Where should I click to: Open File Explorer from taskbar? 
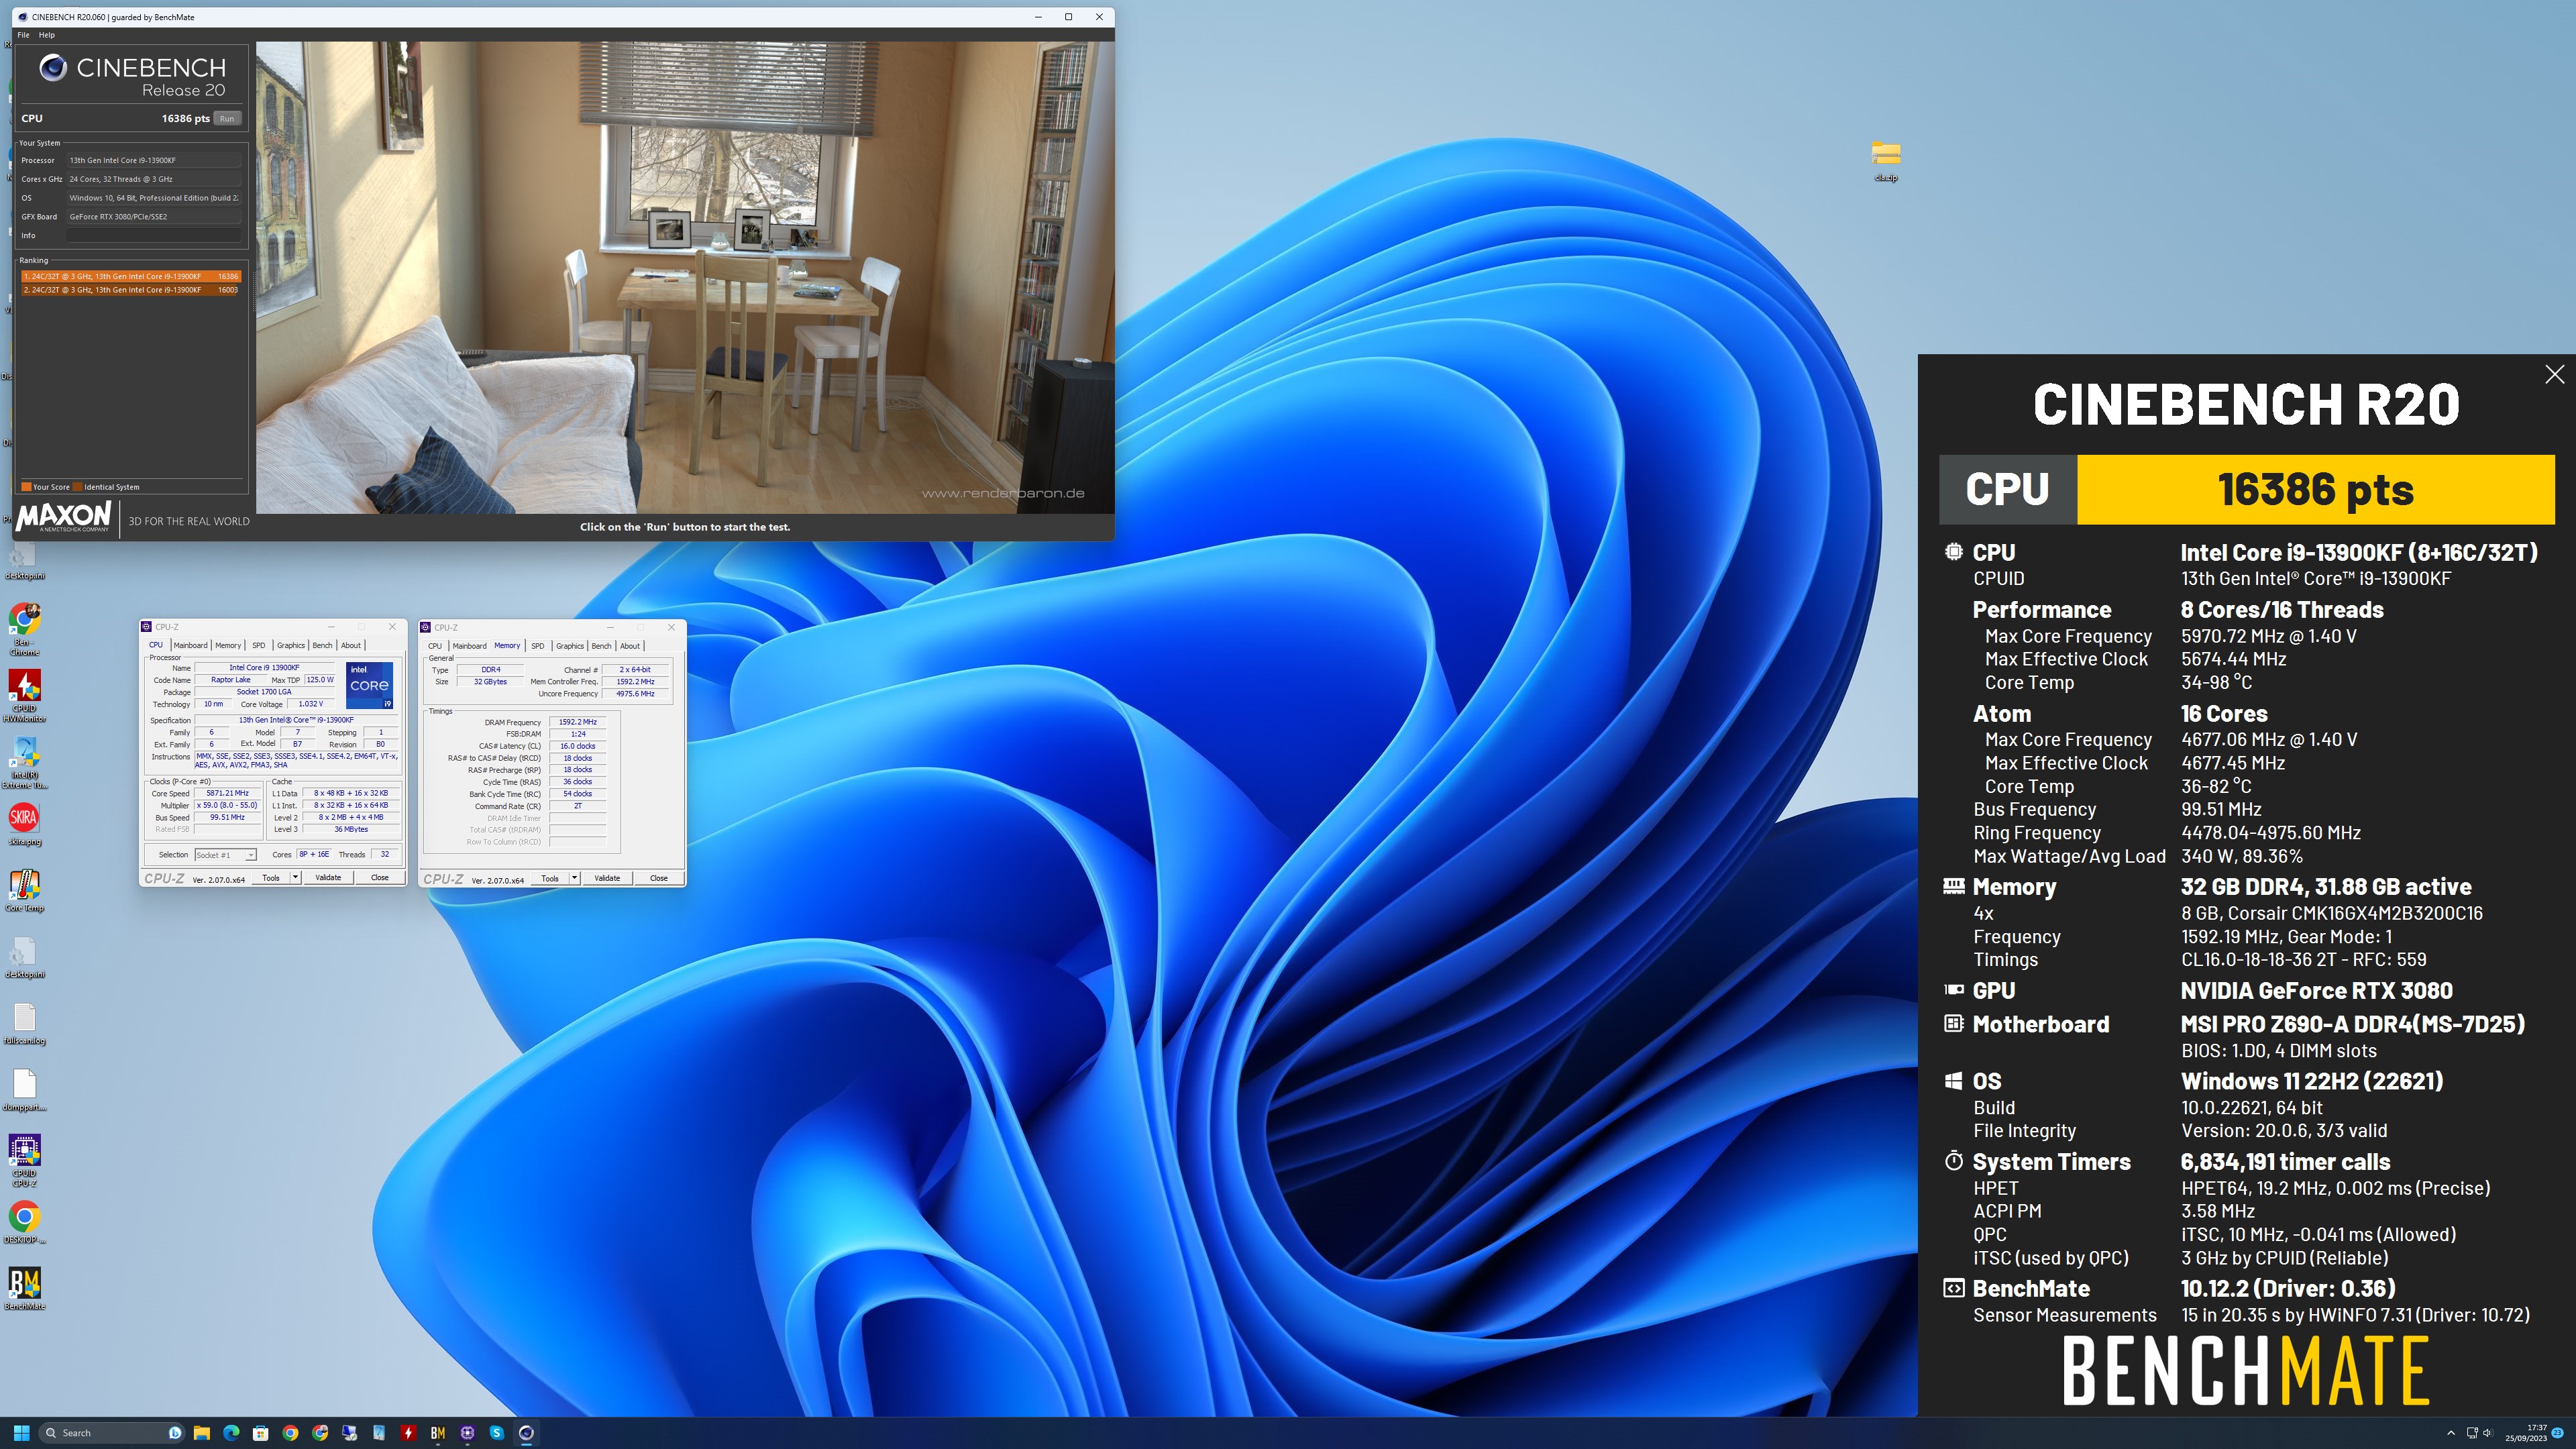point(201,1433)
